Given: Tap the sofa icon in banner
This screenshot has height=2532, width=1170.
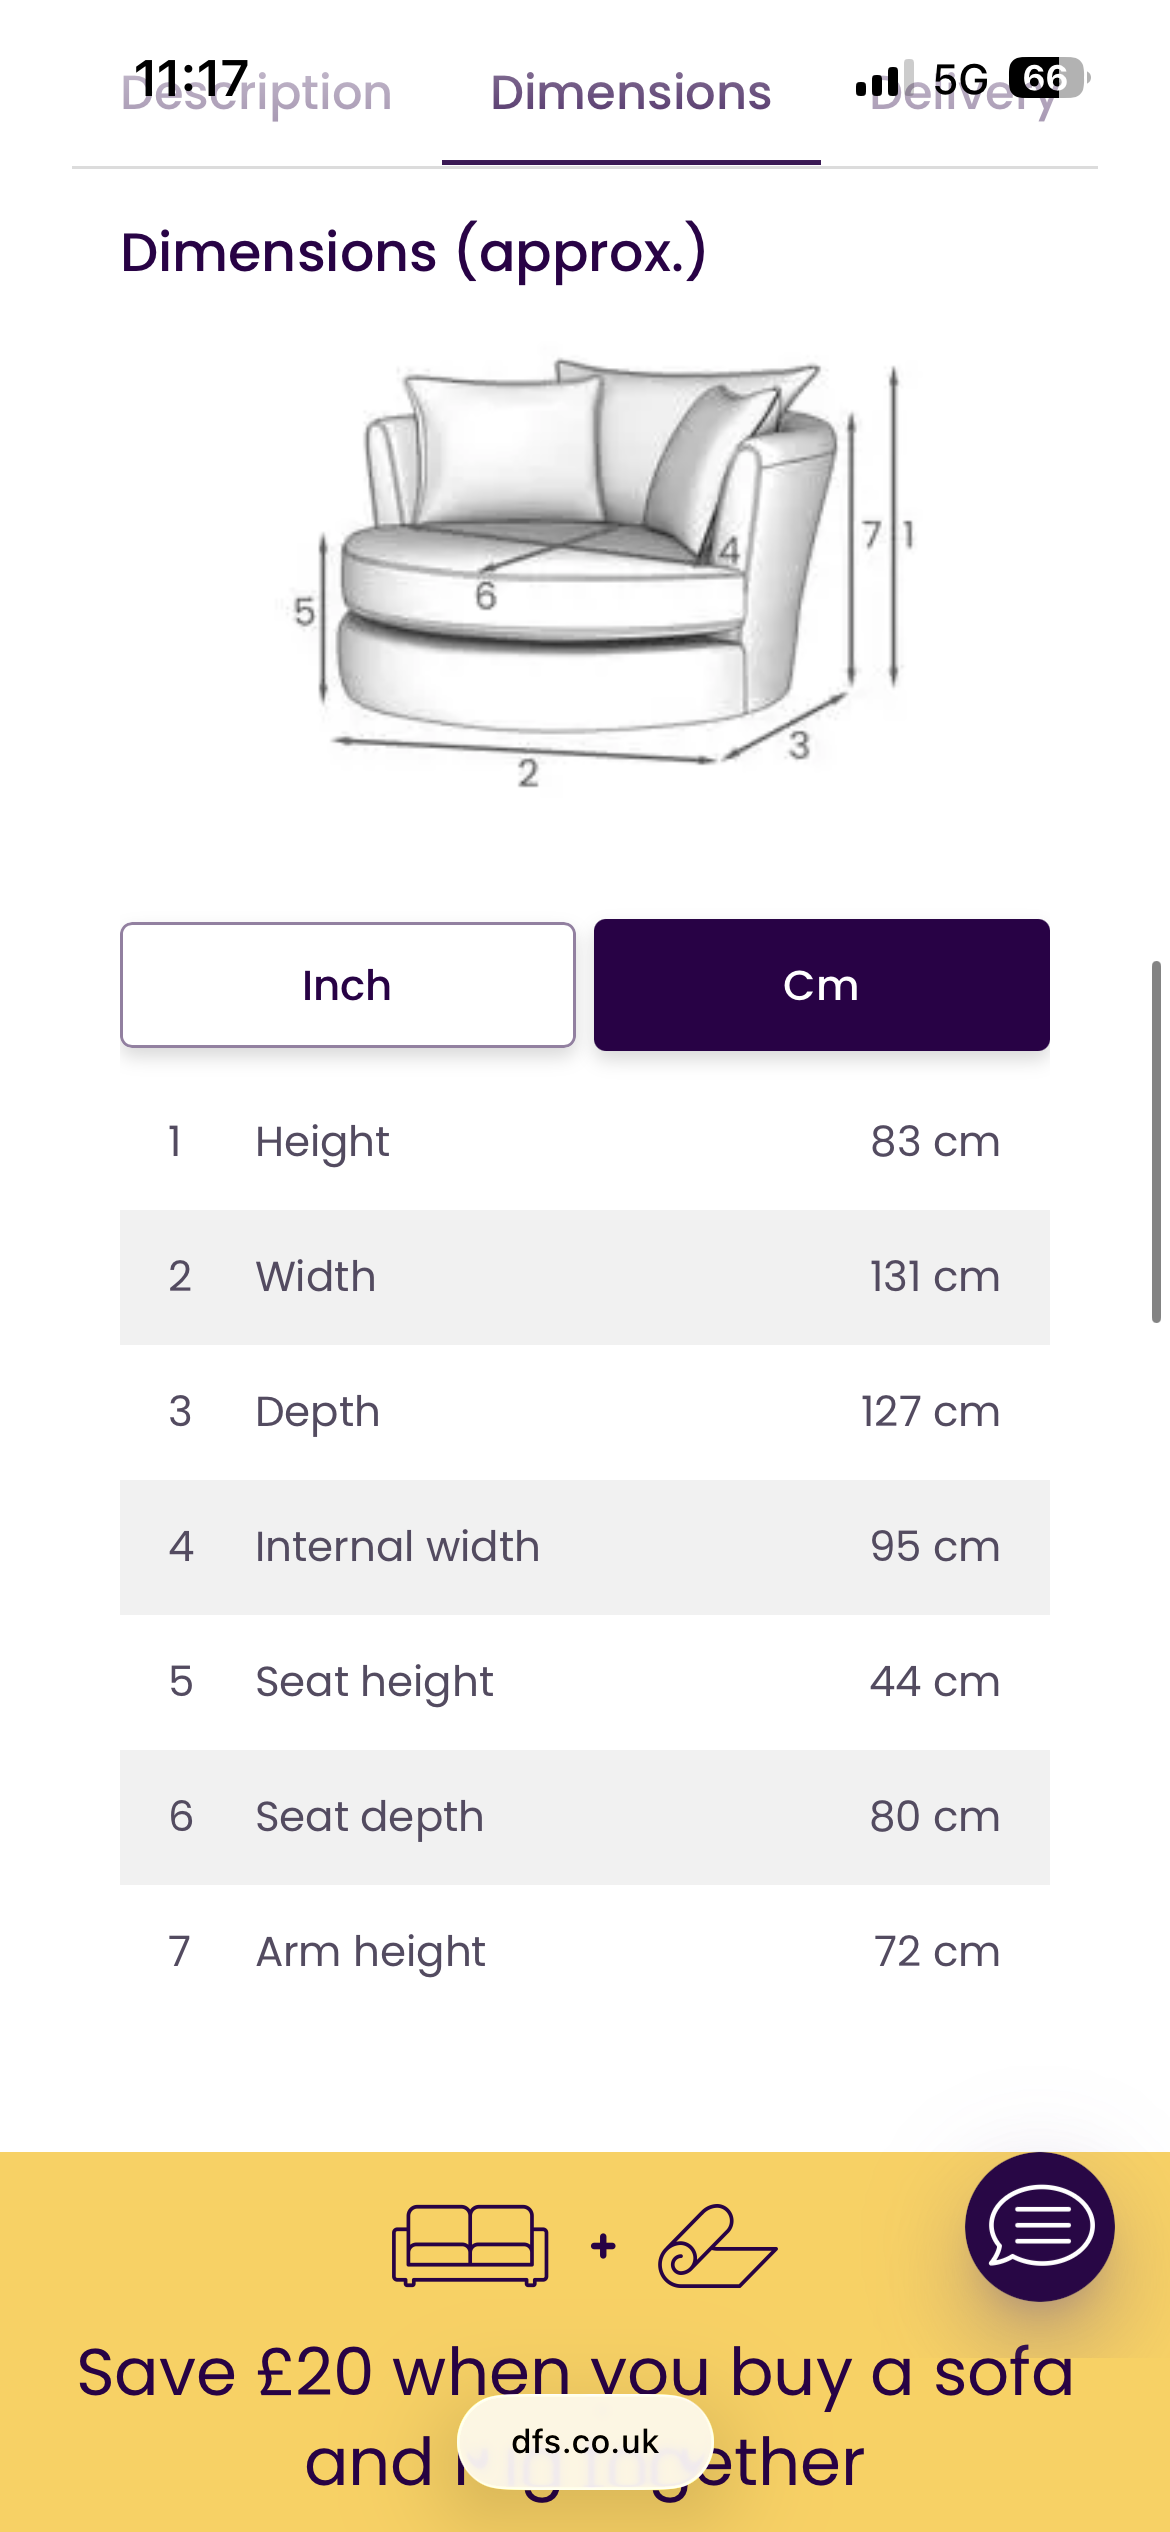Looking at the screenshot, I should point(469,2245).
